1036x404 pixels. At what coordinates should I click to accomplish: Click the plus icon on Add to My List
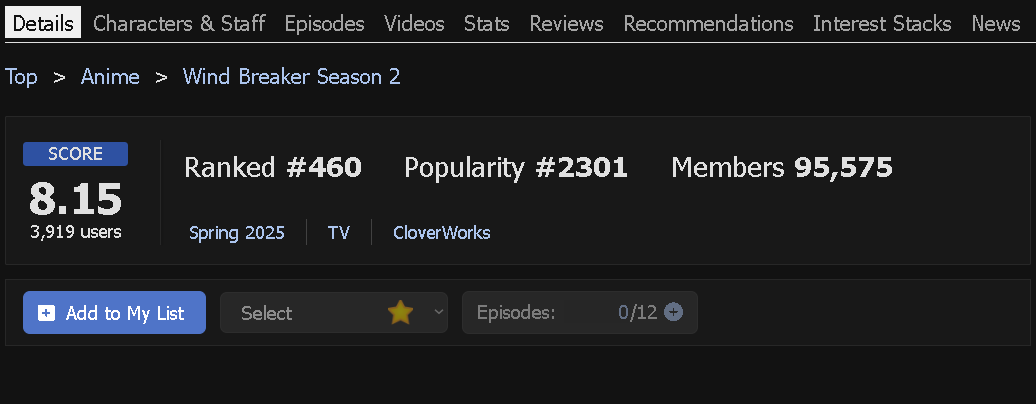(46, 313)
